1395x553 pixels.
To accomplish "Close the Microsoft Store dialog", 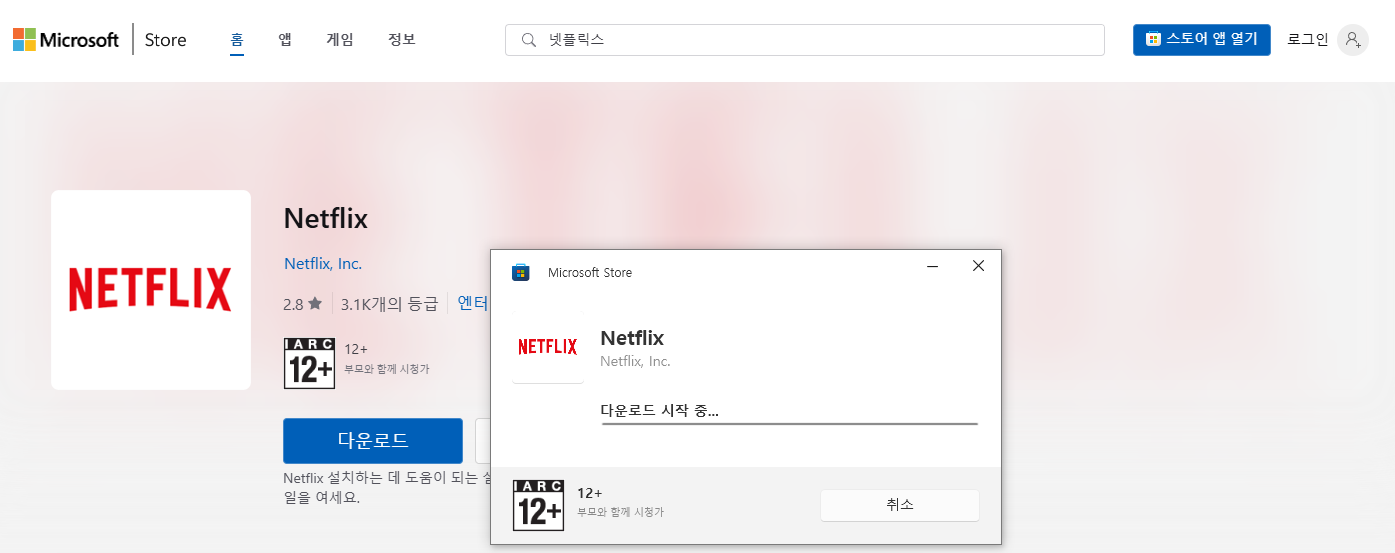I will (x=978, y=266).
